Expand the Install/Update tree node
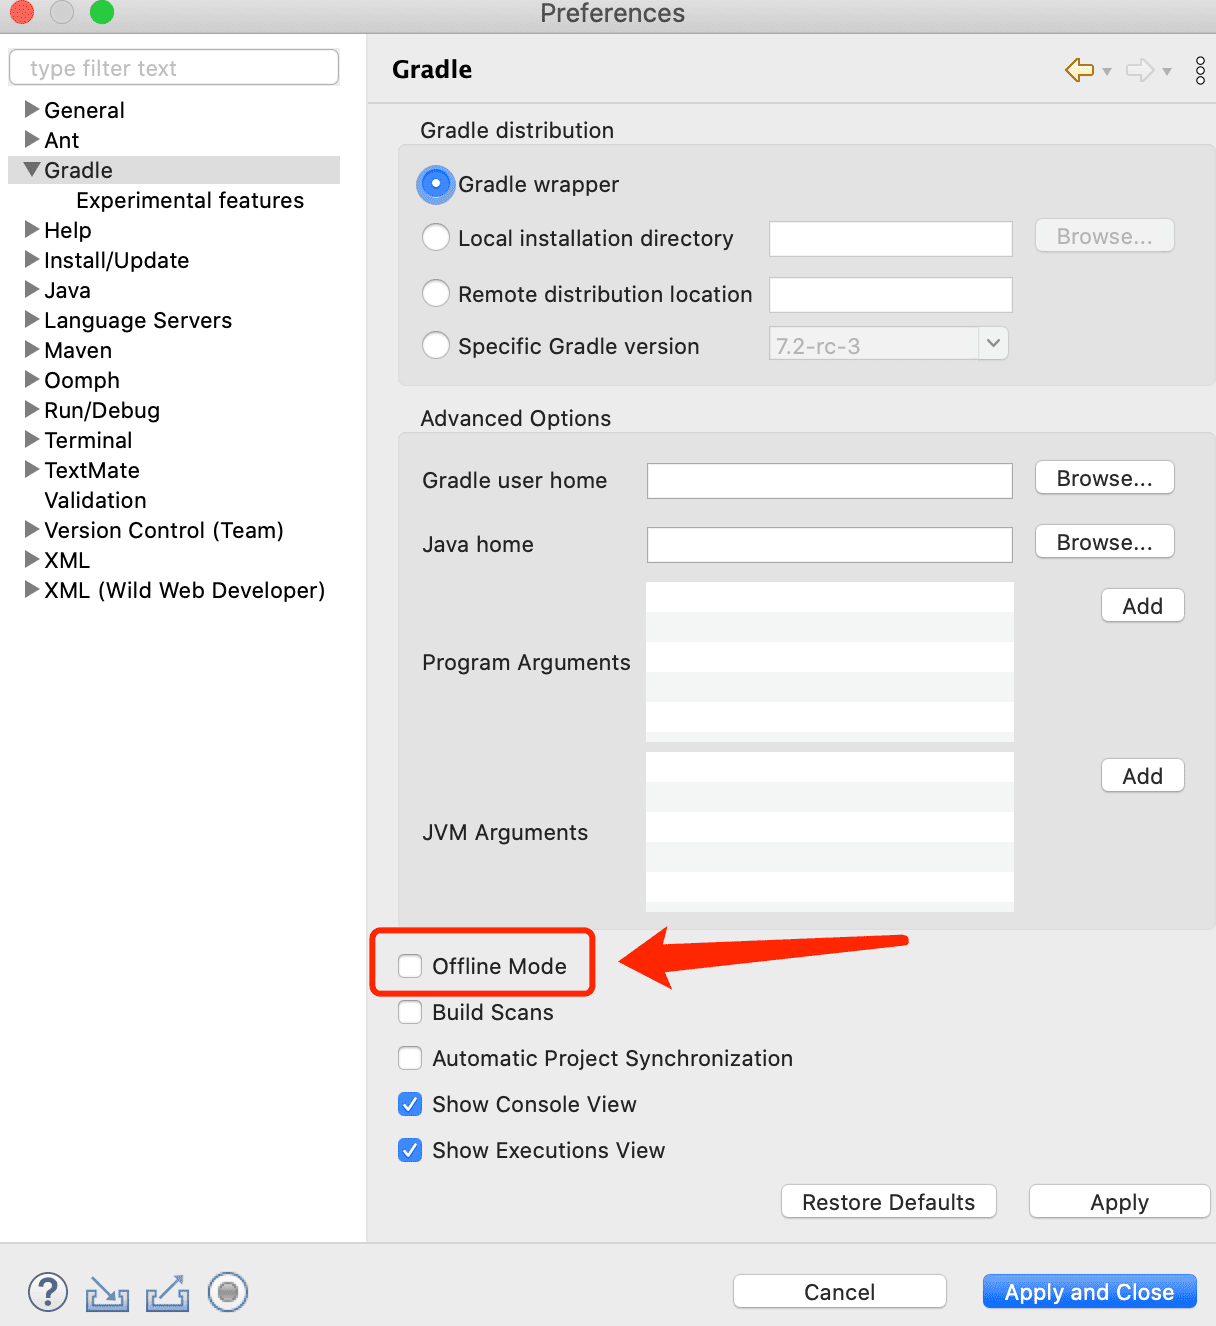The height and width of the screenshot is (1326, 1216). point(32,259)
